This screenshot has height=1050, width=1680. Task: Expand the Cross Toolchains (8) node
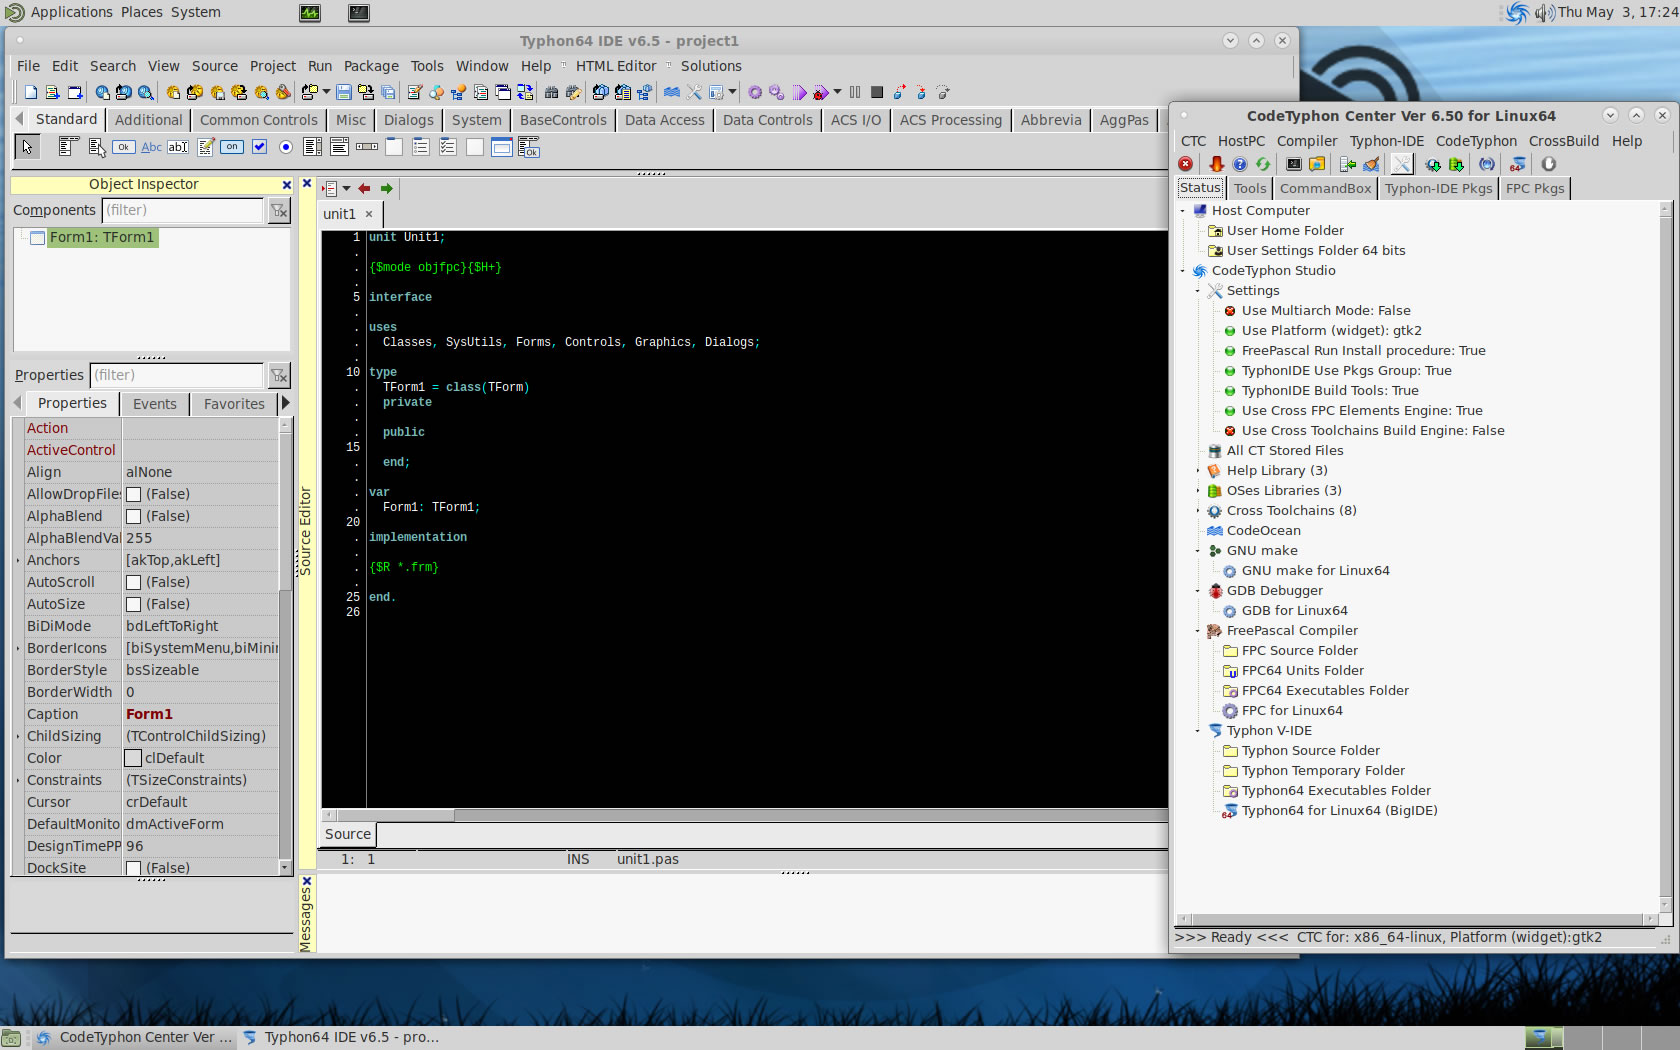[1198, 511]
